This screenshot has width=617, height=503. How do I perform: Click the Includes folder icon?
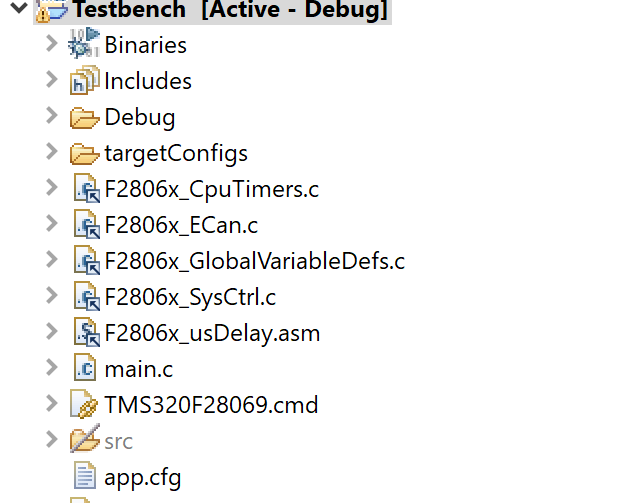pos(84,81)
